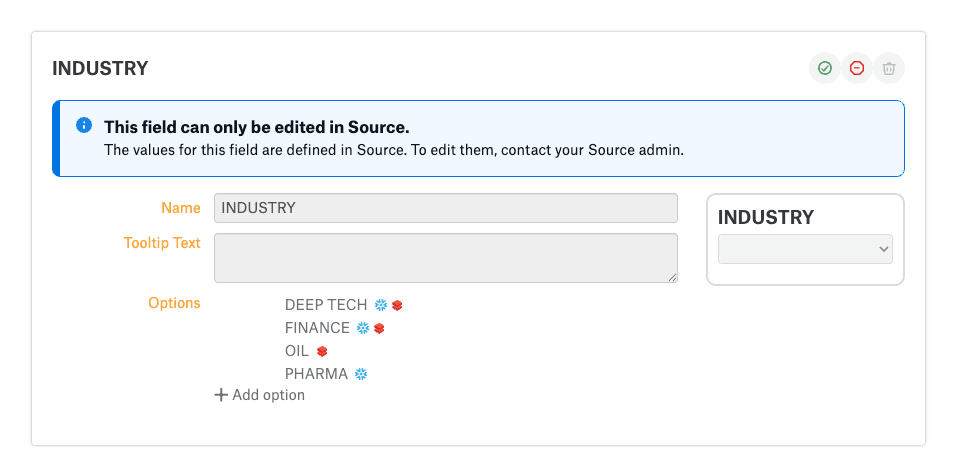Select the PHARMA option text
This screenshot has width=956, height=476.
pos(316,374)
